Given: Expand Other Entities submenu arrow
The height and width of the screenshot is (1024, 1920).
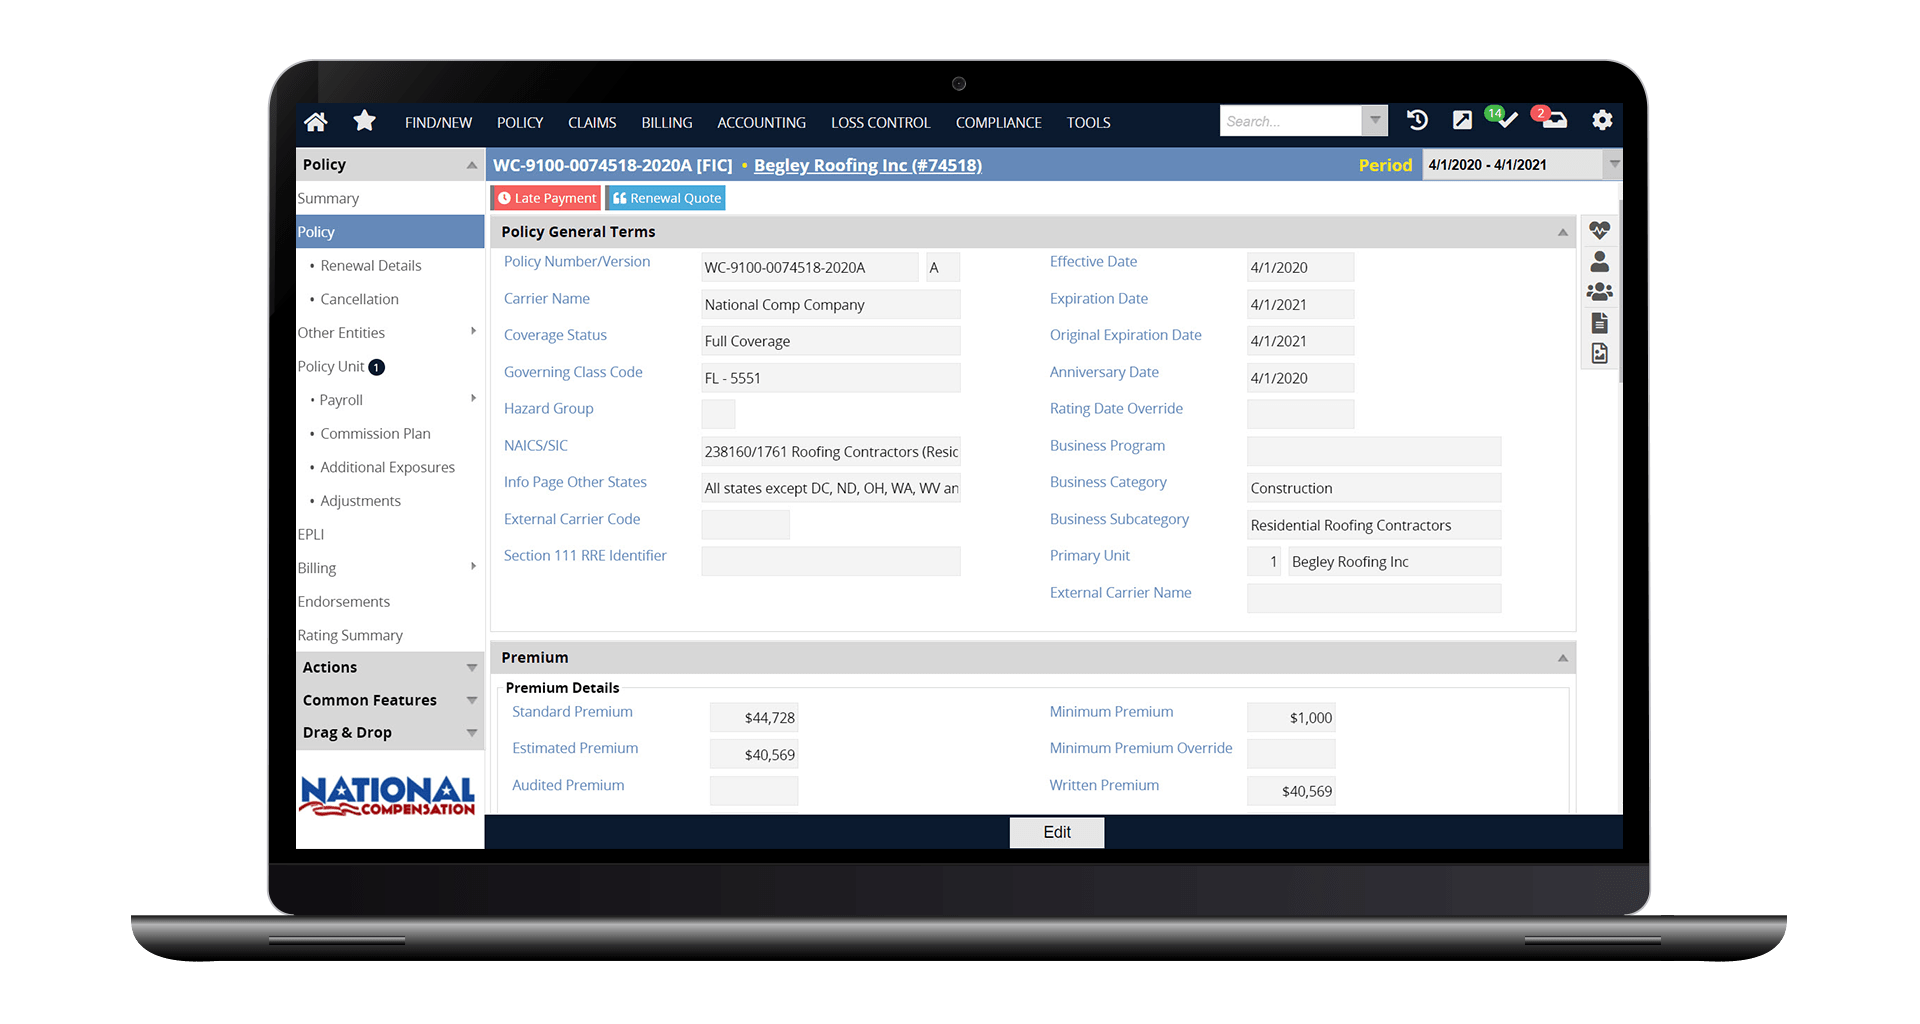Looking at the screenshot, I should pyautogui.click(x=473, y=331).
